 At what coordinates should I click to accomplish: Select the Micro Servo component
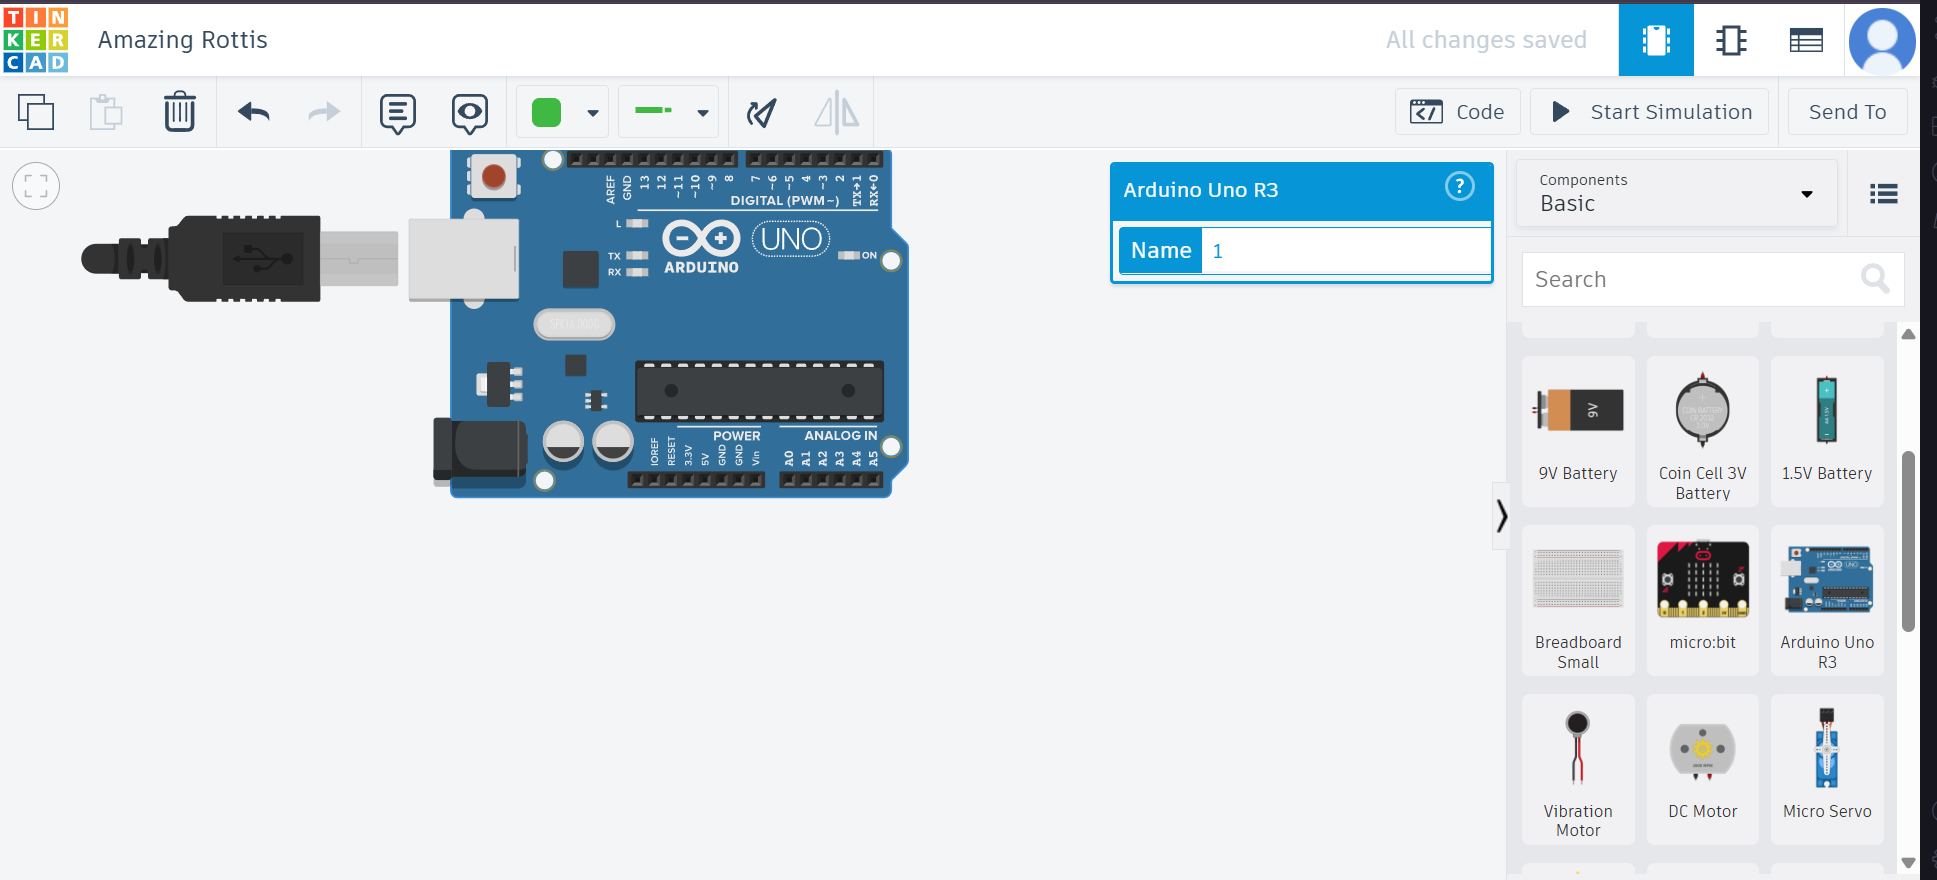tap(1827, 769)
